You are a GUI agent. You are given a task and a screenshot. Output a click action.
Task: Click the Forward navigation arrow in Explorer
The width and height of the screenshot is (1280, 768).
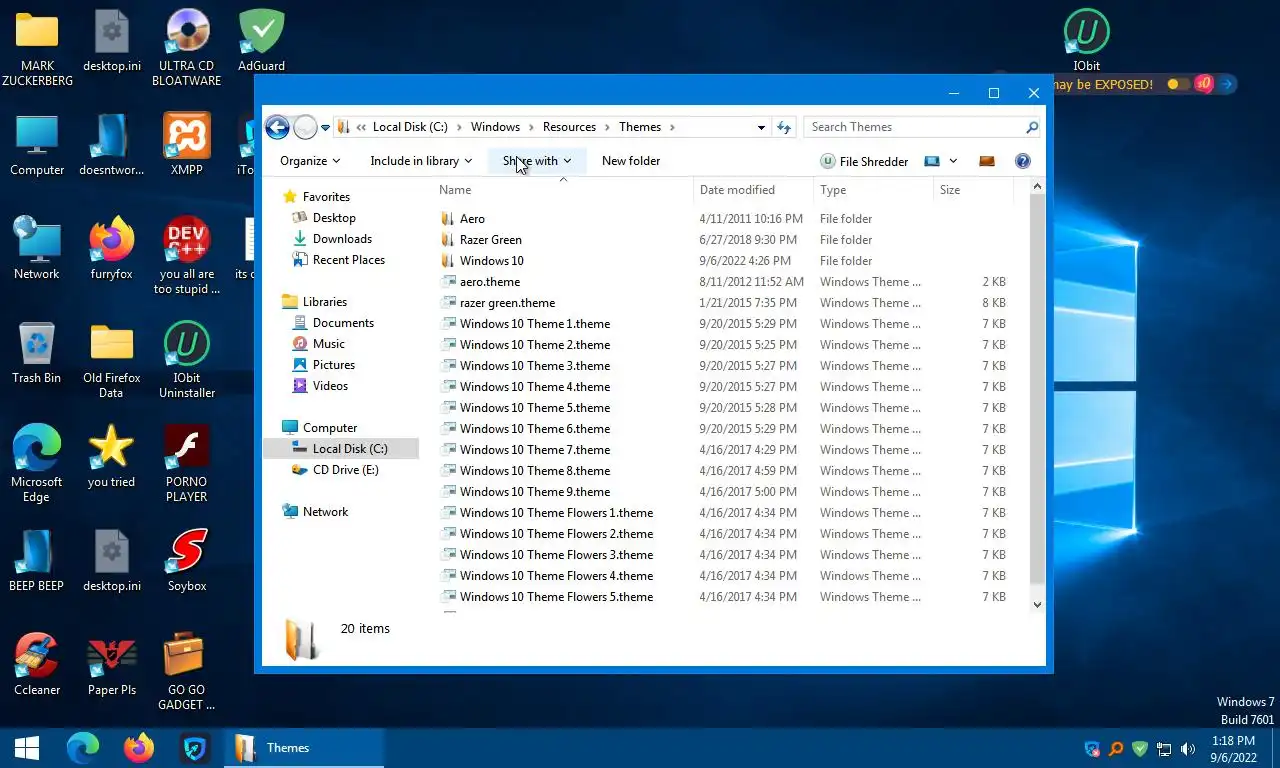(306, 127)
